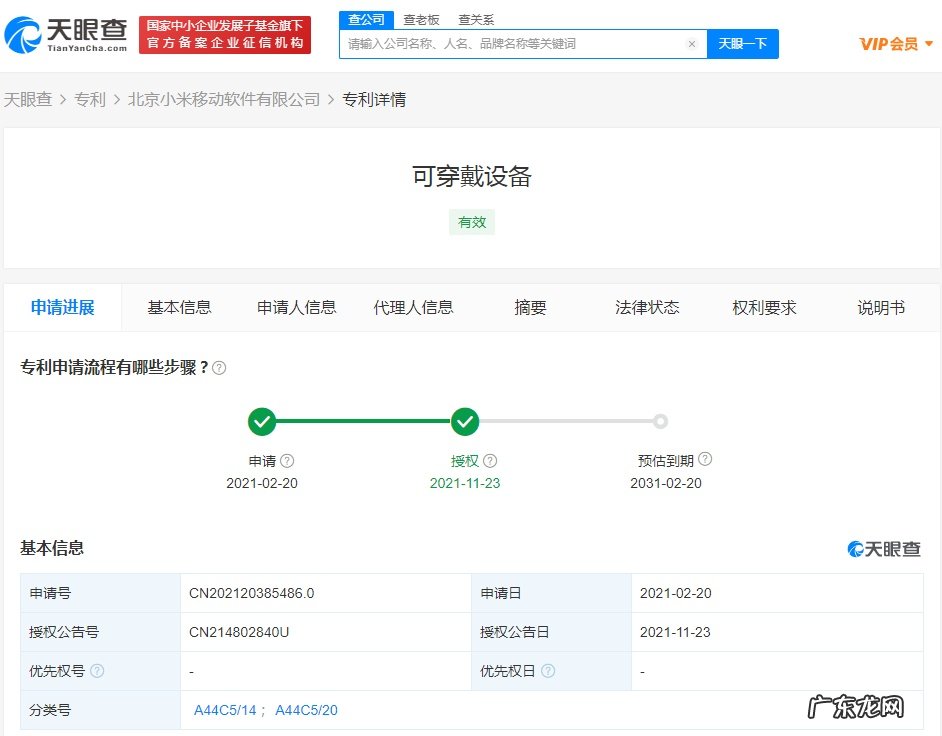Click the 天眼一下 search button

pyautogui.click(x=743, y=44)
